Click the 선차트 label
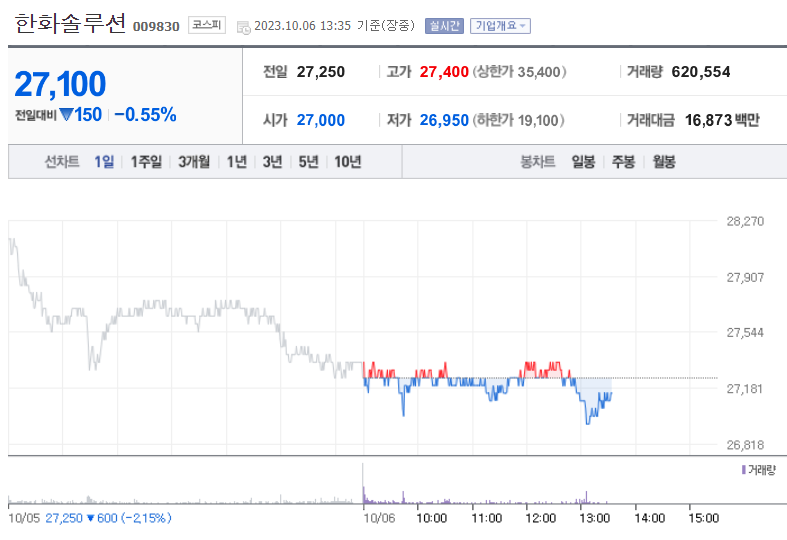 (x=62, y=162)
